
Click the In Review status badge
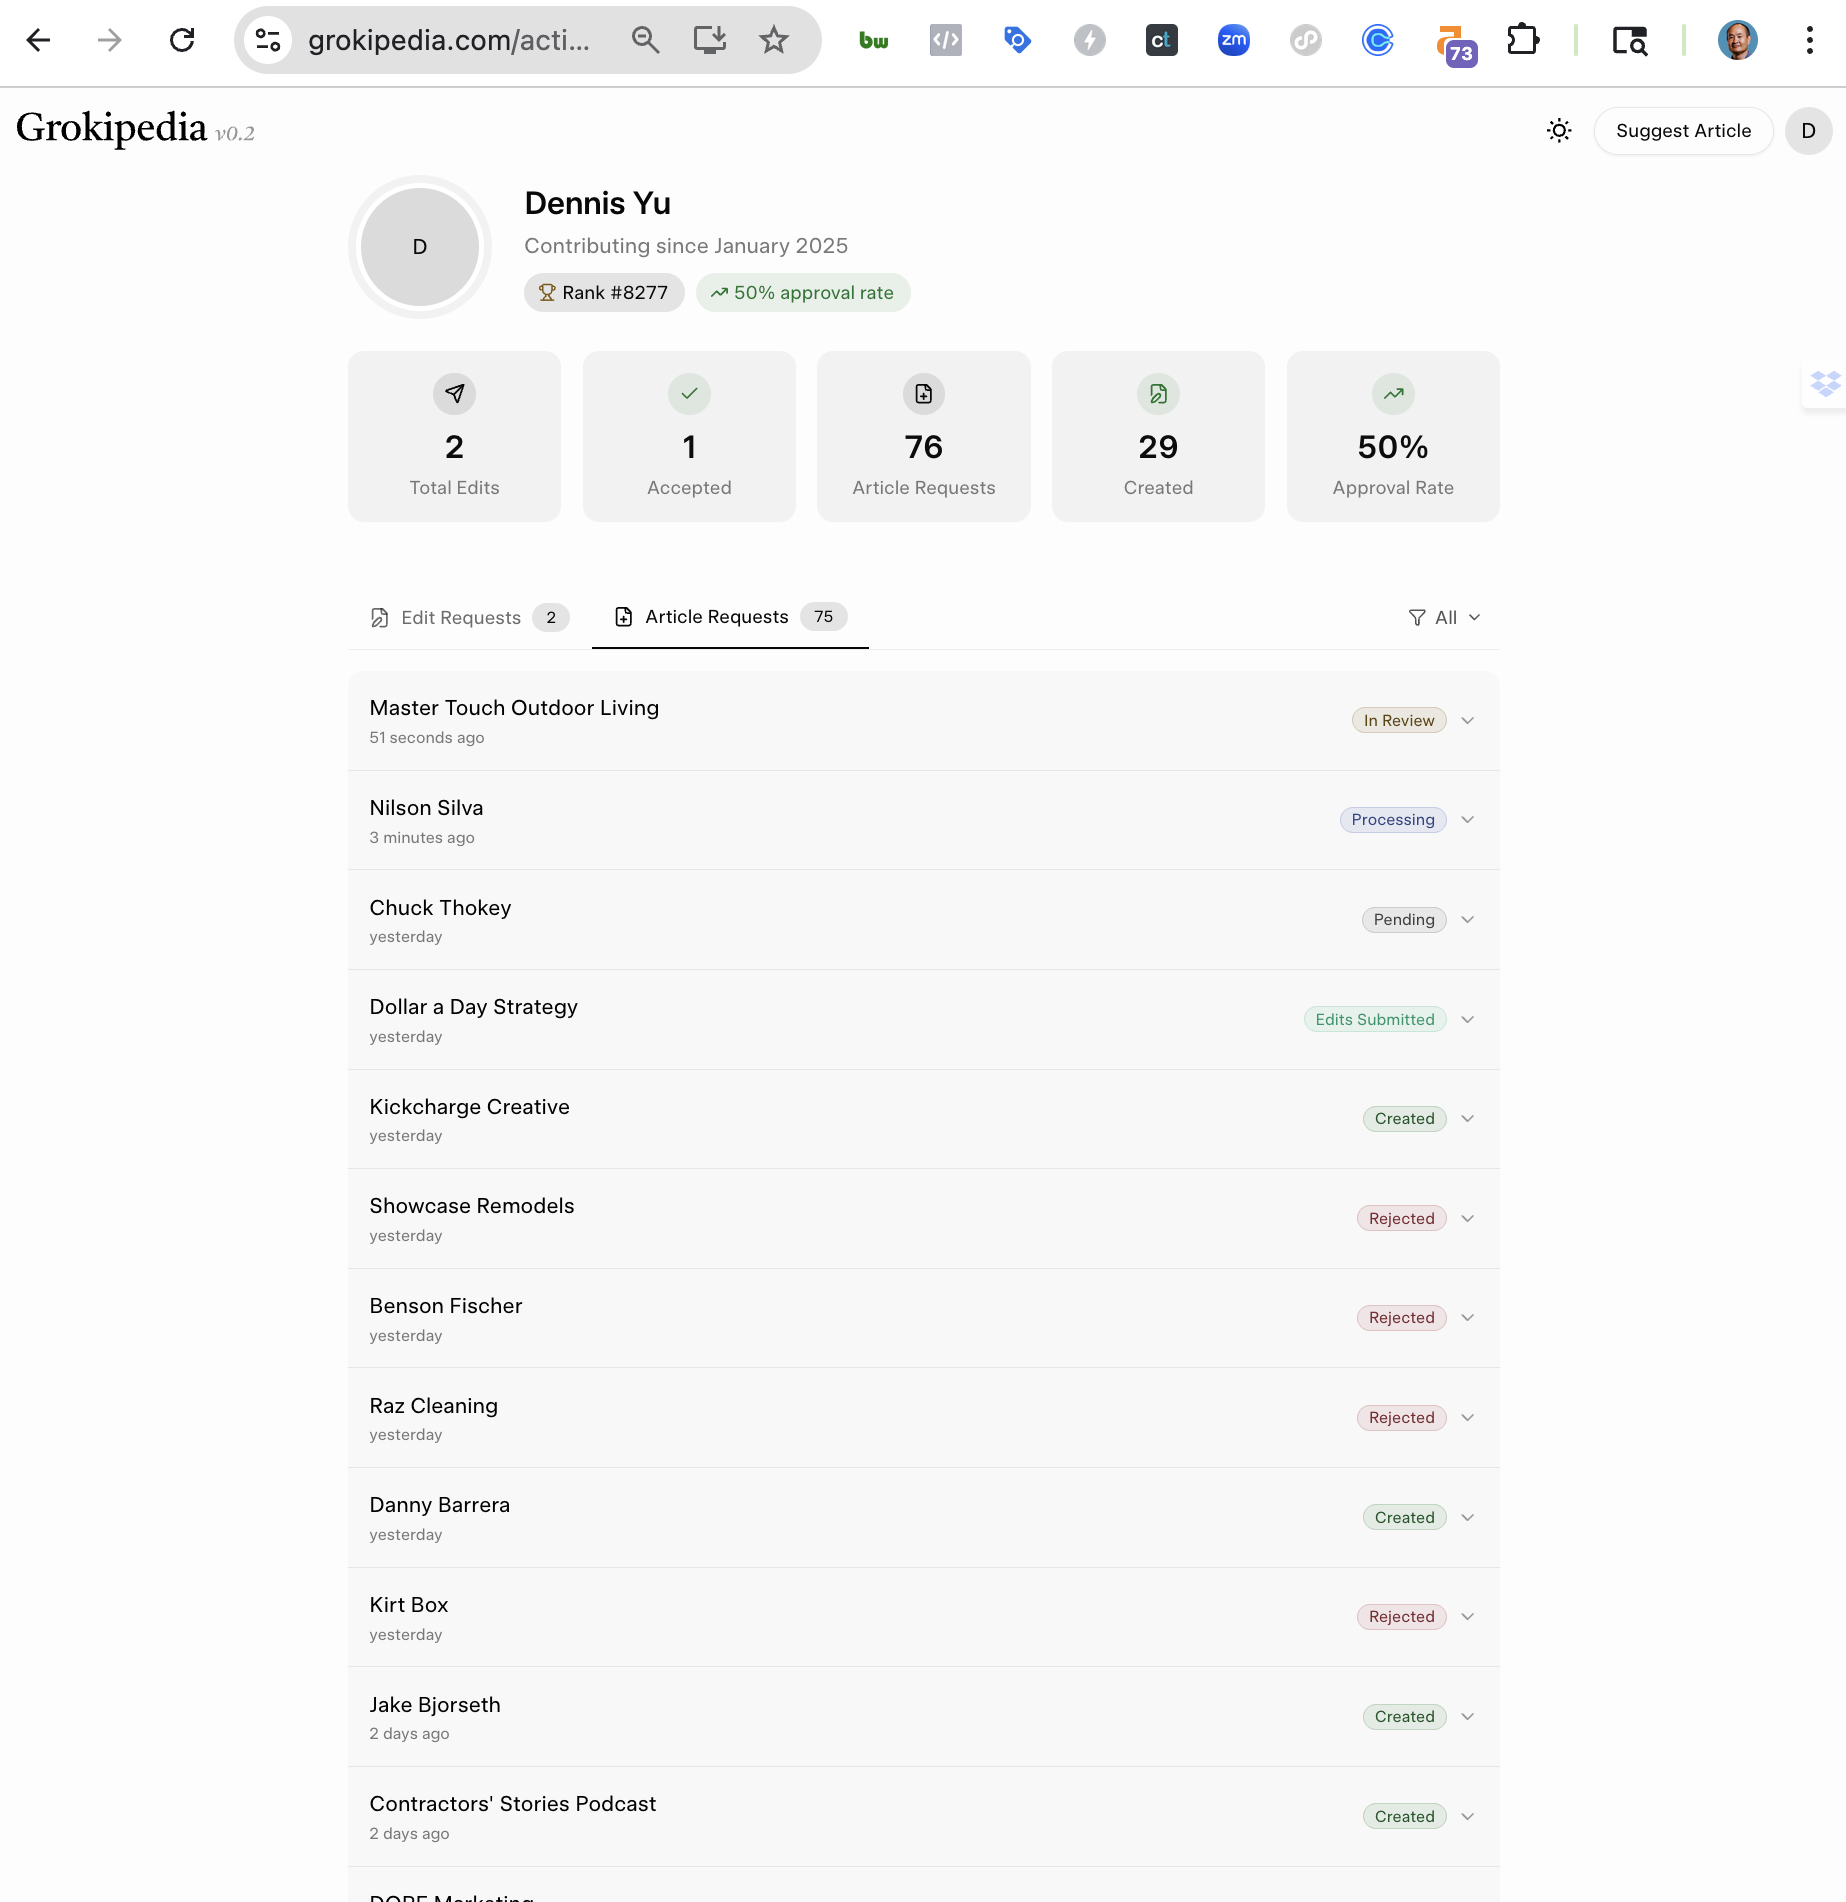[x=1399, y=721]
